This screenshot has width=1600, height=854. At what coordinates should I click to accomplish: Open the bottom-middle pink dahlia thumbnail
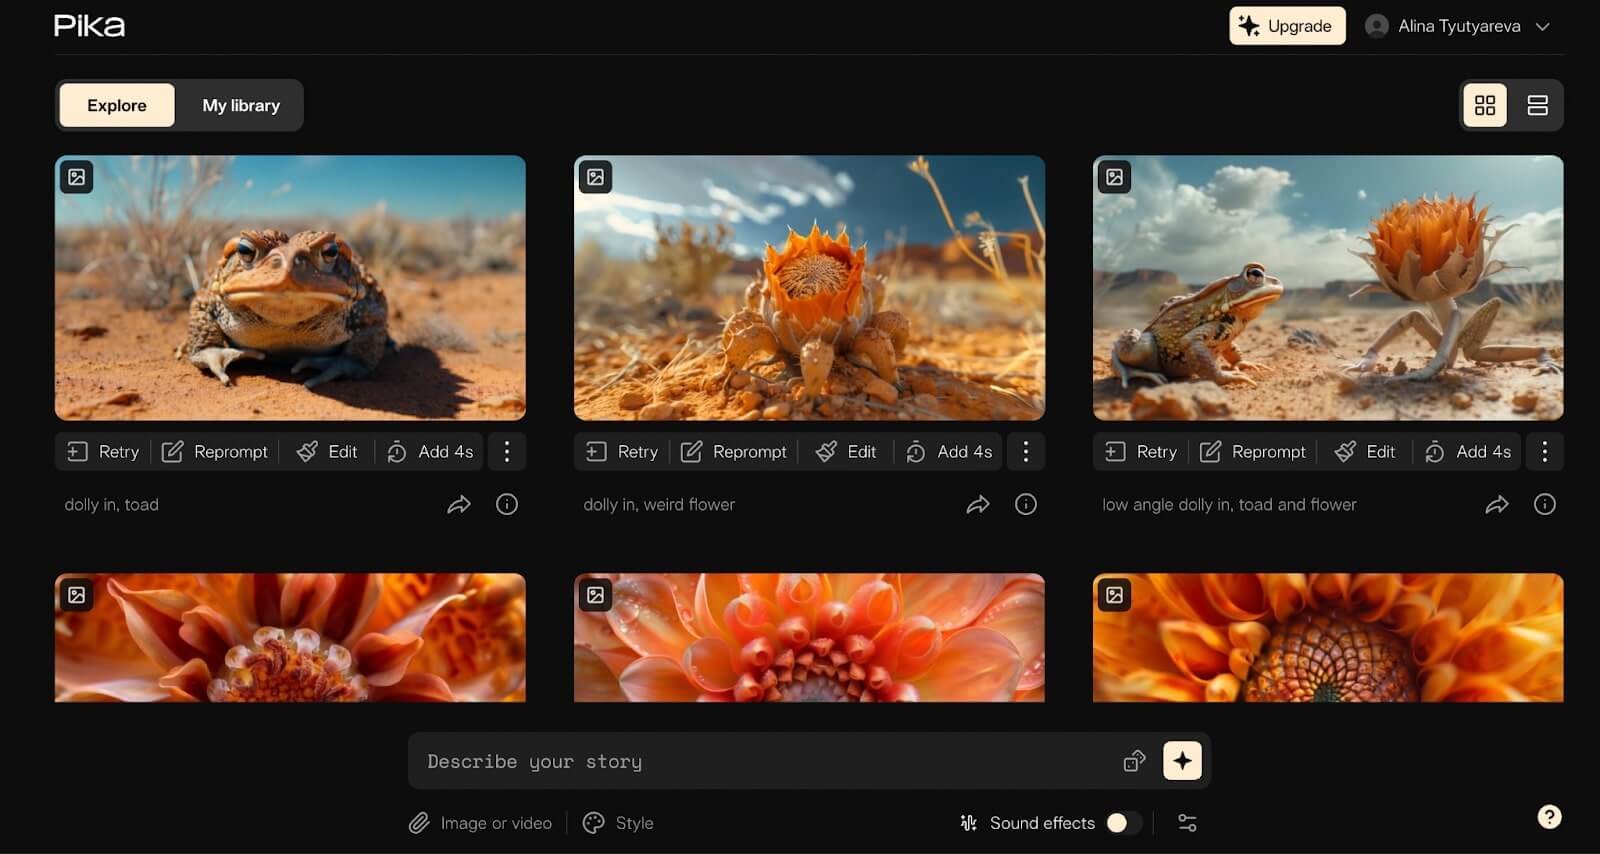tap(809, 638)
